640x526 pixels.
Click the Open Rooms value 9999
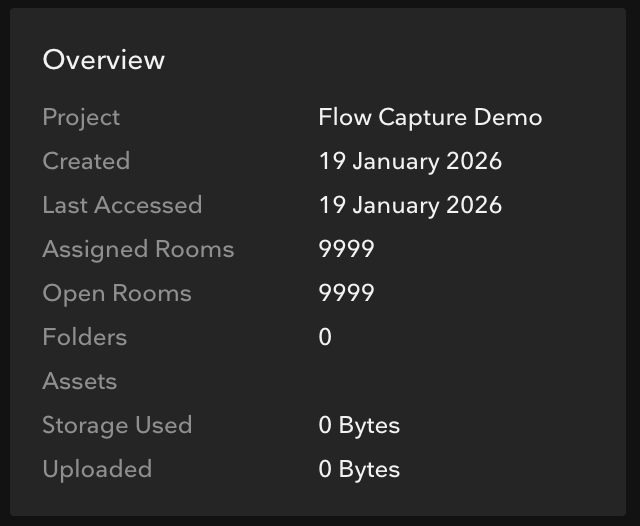pyautogui.click(x=346, y=293)
